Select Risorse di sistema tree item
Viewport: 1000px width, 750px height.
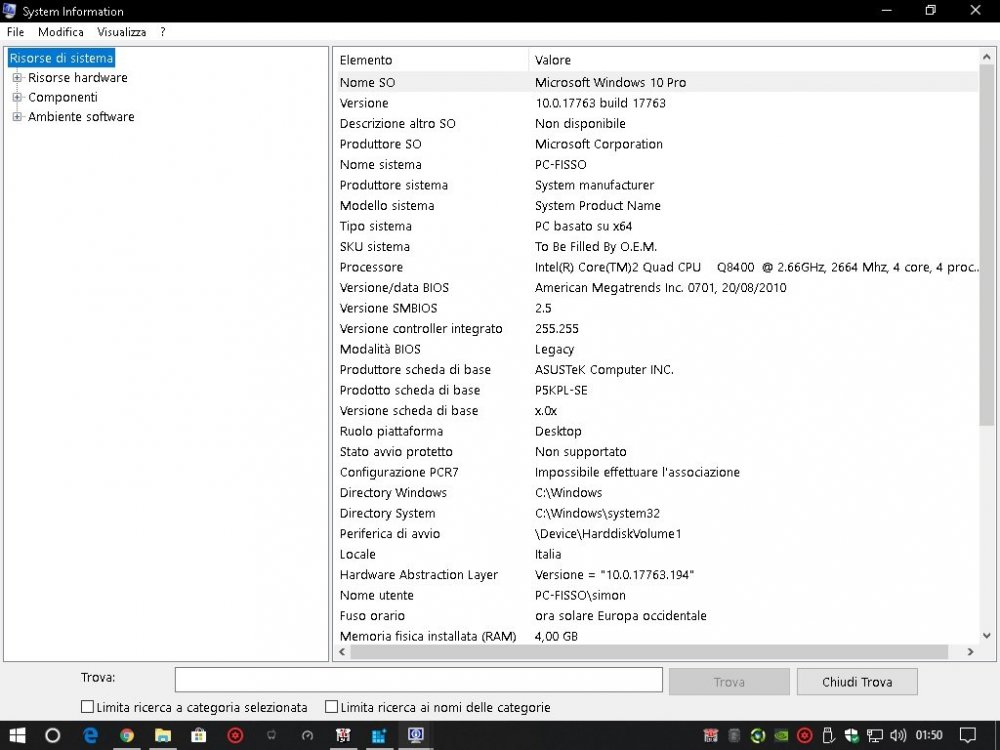pyautogui.click(x=61, y=58)
